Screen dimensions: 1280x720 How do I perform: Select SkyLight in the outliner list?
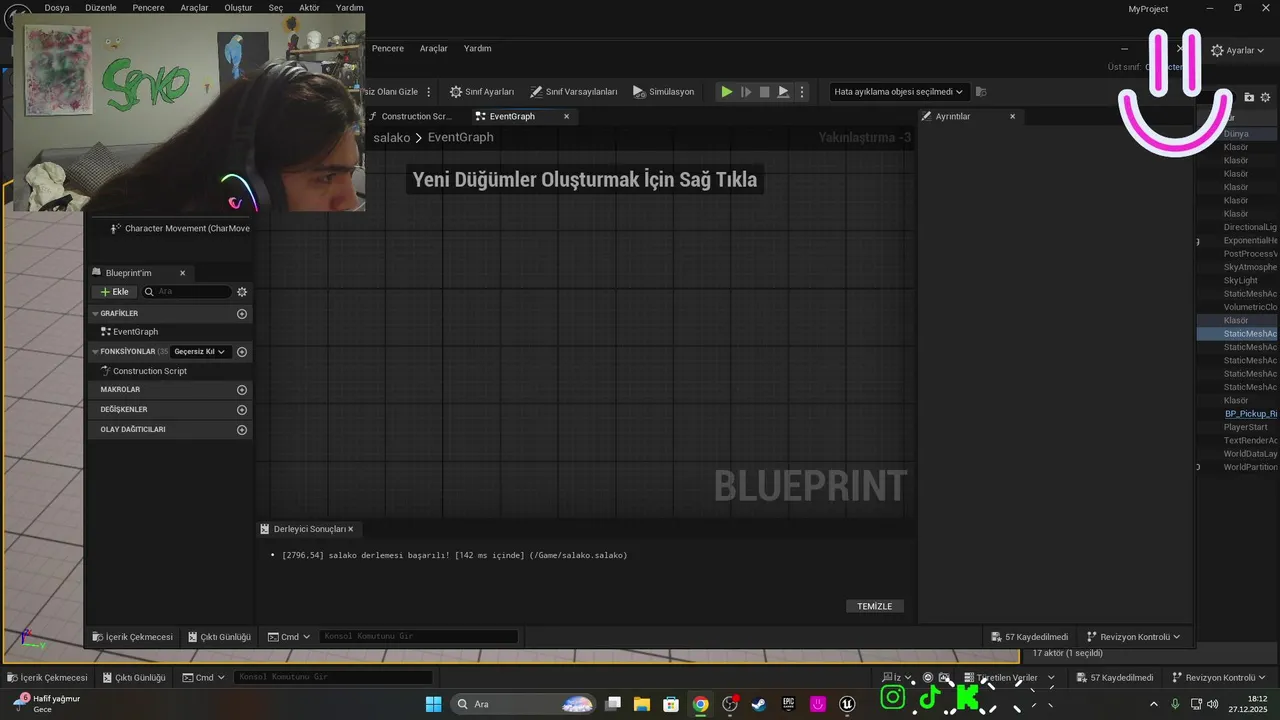[1241, 281]
